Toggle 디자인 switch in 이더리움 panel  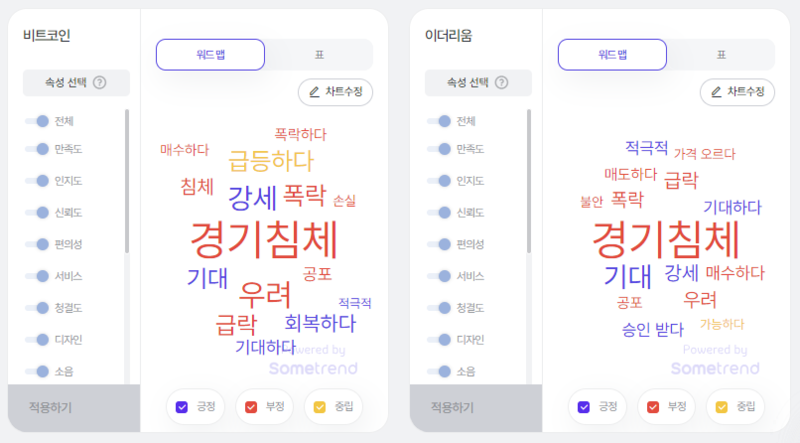pyautogui.click(x=439, y=339)
